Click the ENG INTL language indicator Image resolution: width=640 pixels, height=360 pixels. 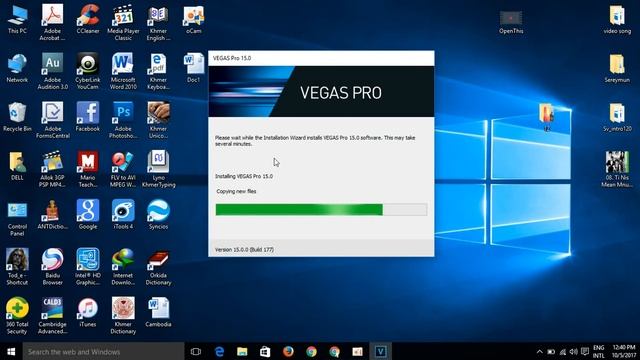[599, 351]
